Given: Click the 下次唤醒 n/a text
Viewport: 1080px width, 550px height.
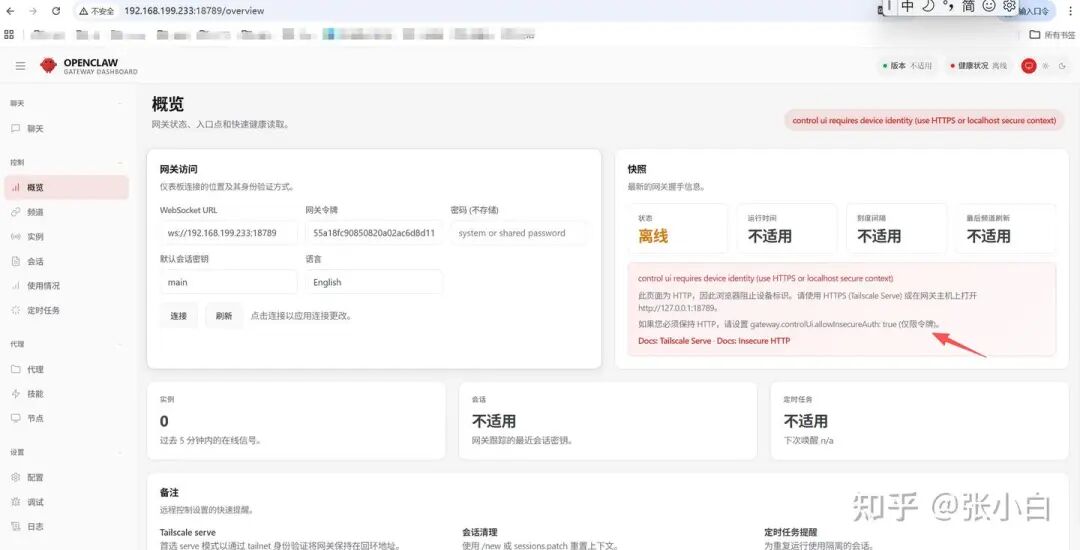Looking at the screenshot, I should pos(809,441).
